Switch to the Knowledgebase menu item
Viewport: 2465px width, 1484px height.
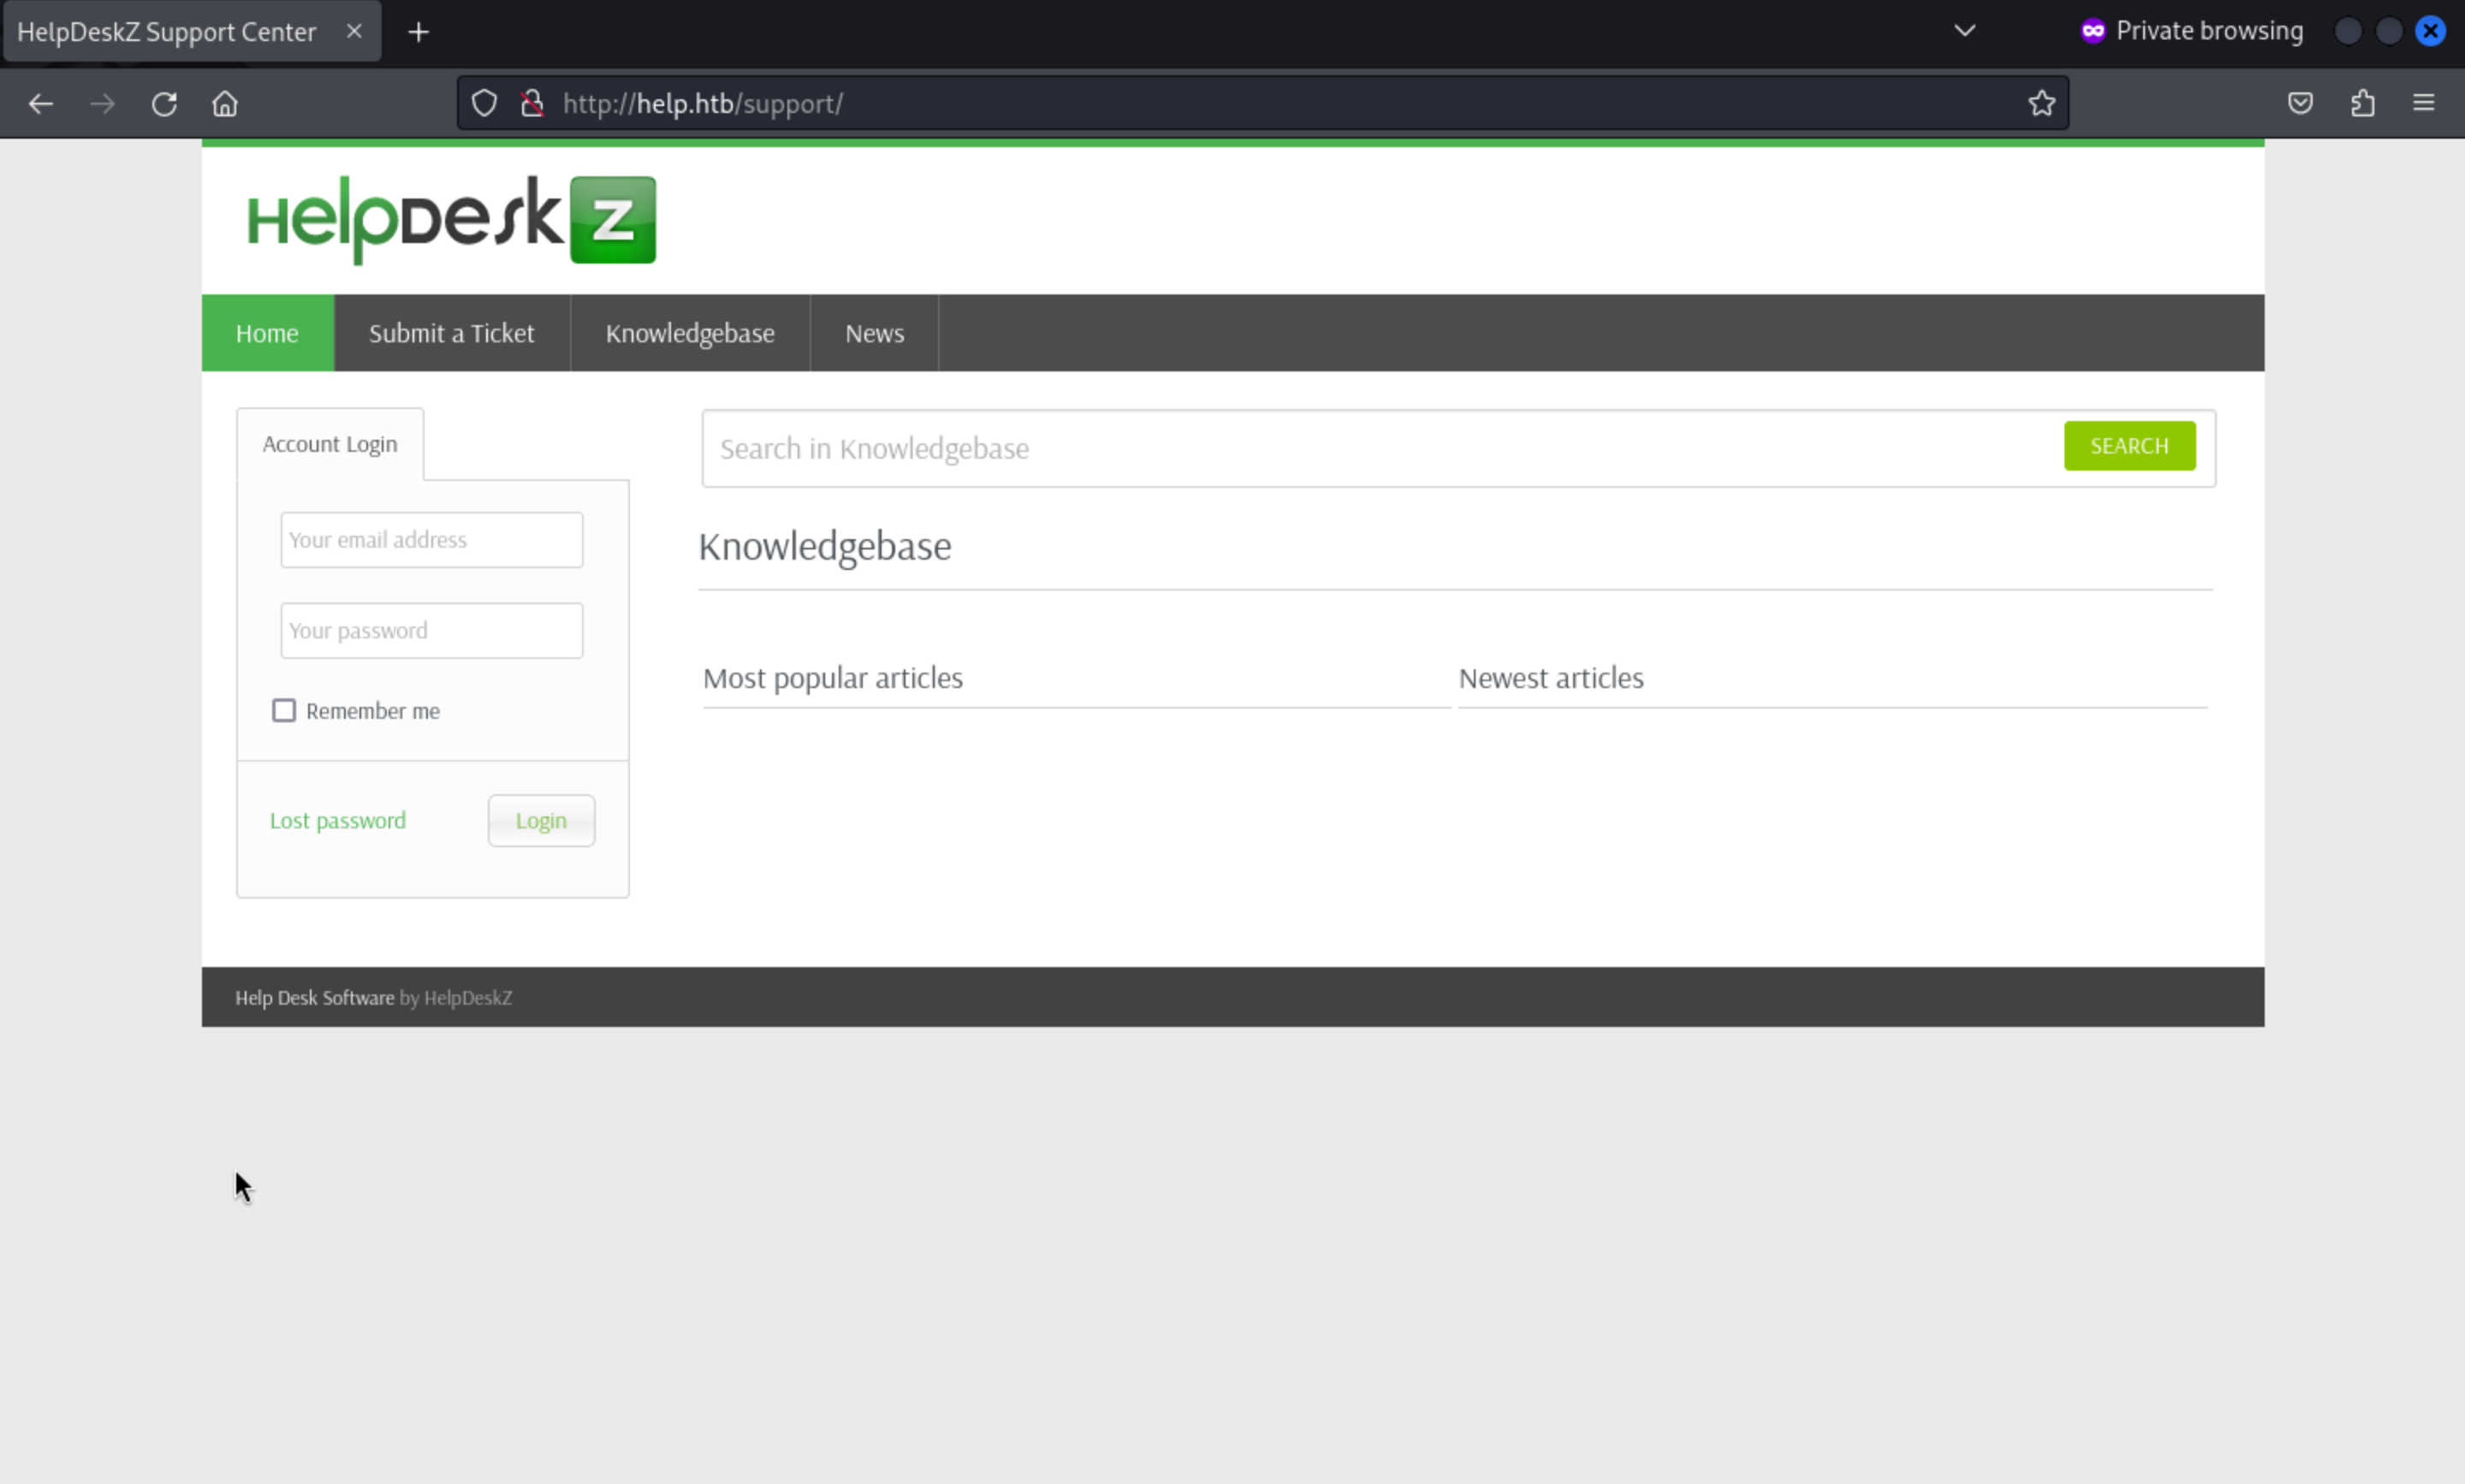tap(689, 333)
